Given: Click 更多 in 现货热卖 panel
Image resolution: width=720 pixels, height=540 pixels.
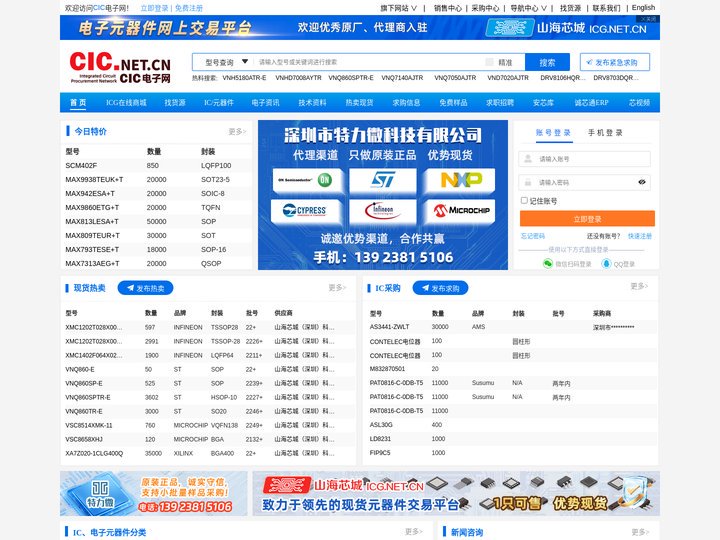Looking at the screenshot, I should 337,287.
